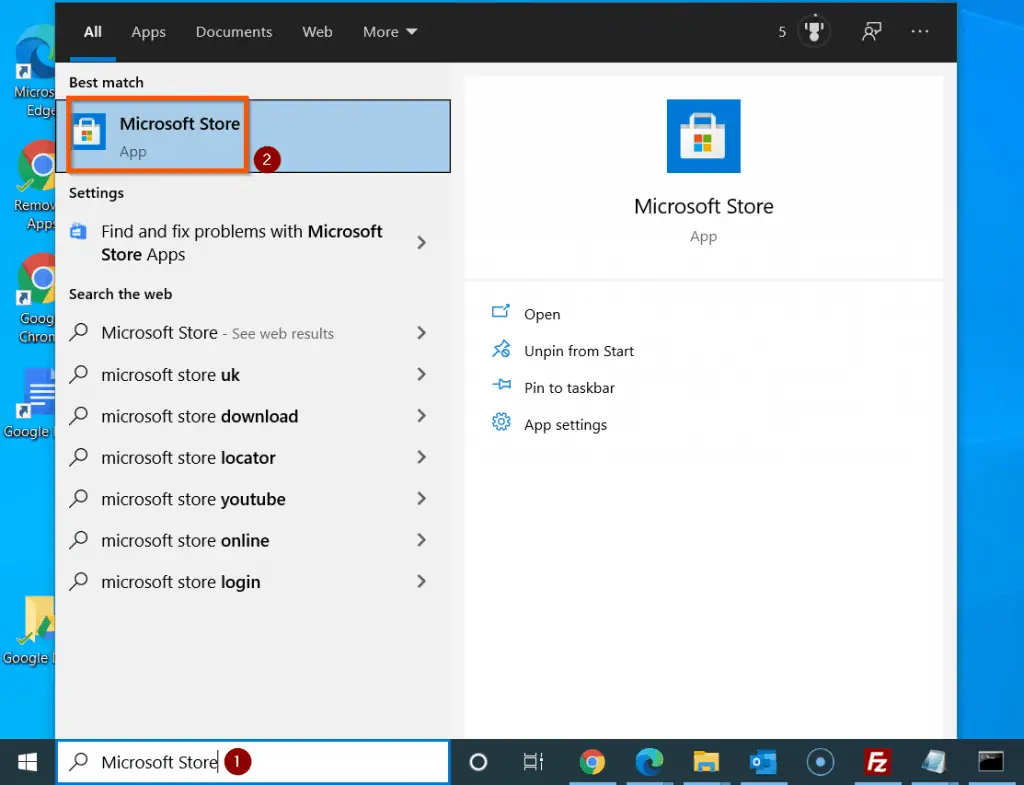Image resolution: width=1024 pixels, height=785 pixels.
Task: Switch to the Documents search tab
Action: pos(233,31)
